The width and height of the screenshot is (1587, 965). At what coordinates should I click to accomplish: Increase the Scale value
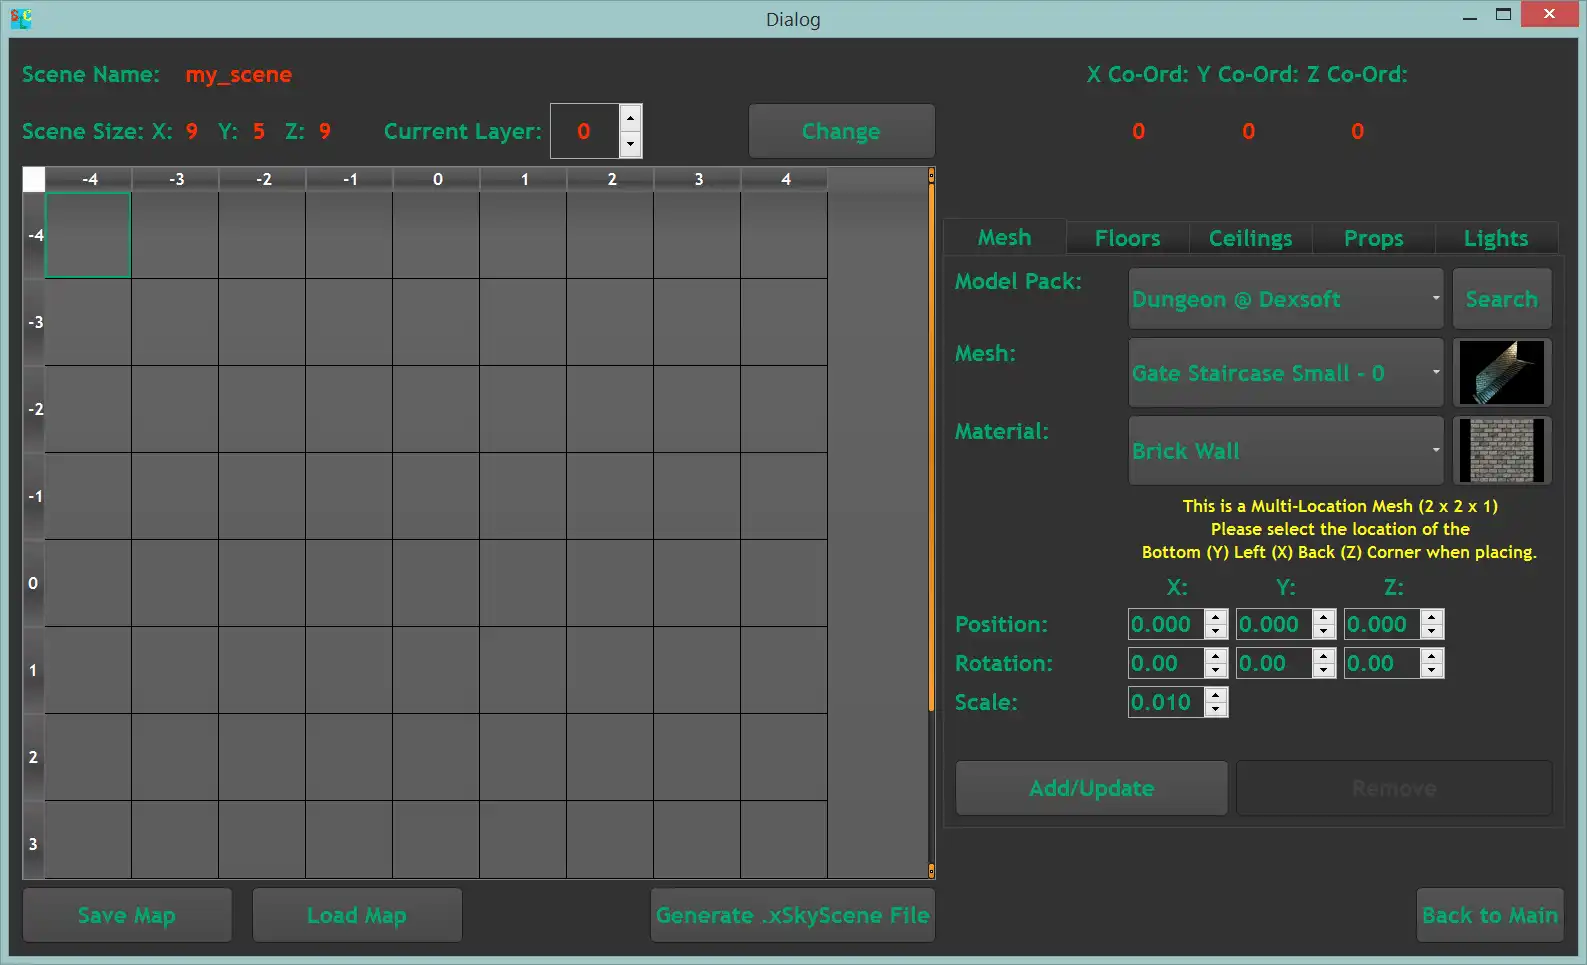pos(1216,695)
